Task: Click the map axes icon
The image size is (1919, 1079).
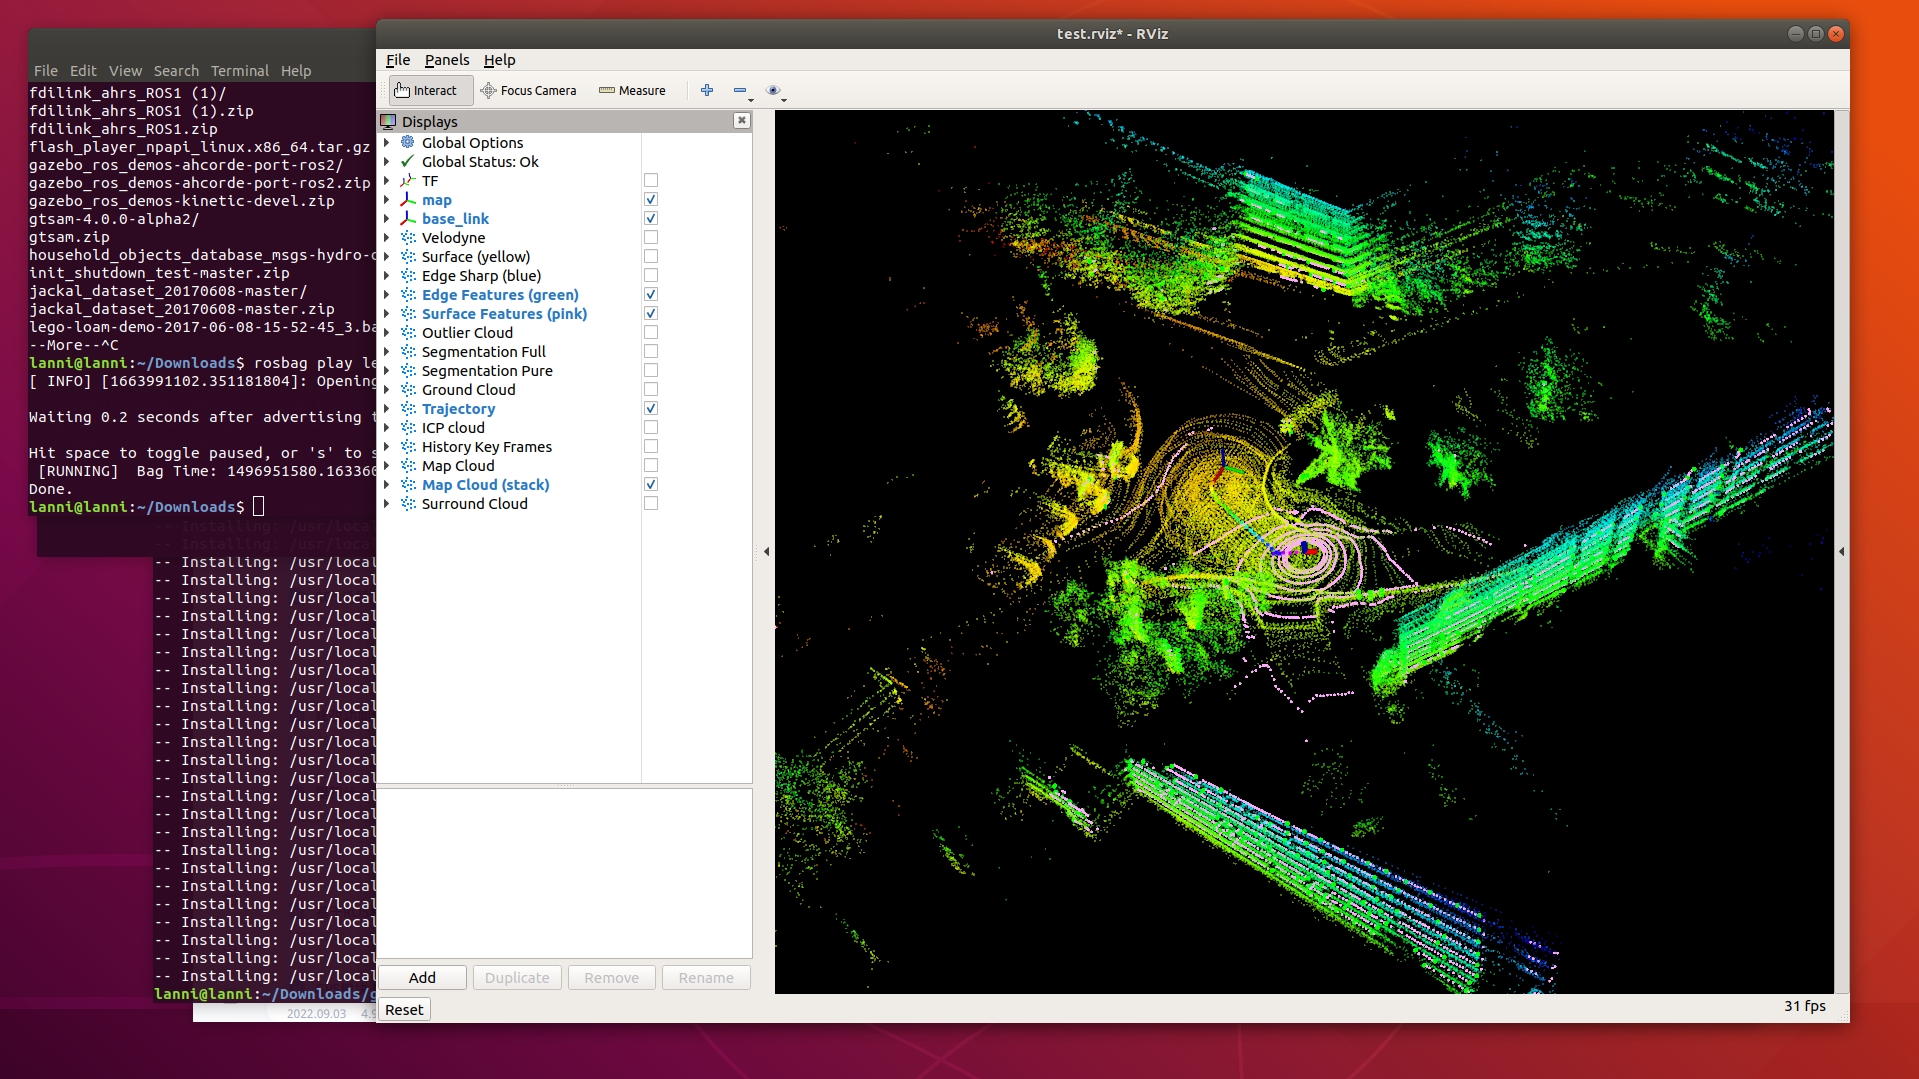Action: click(x=408, y=199)
